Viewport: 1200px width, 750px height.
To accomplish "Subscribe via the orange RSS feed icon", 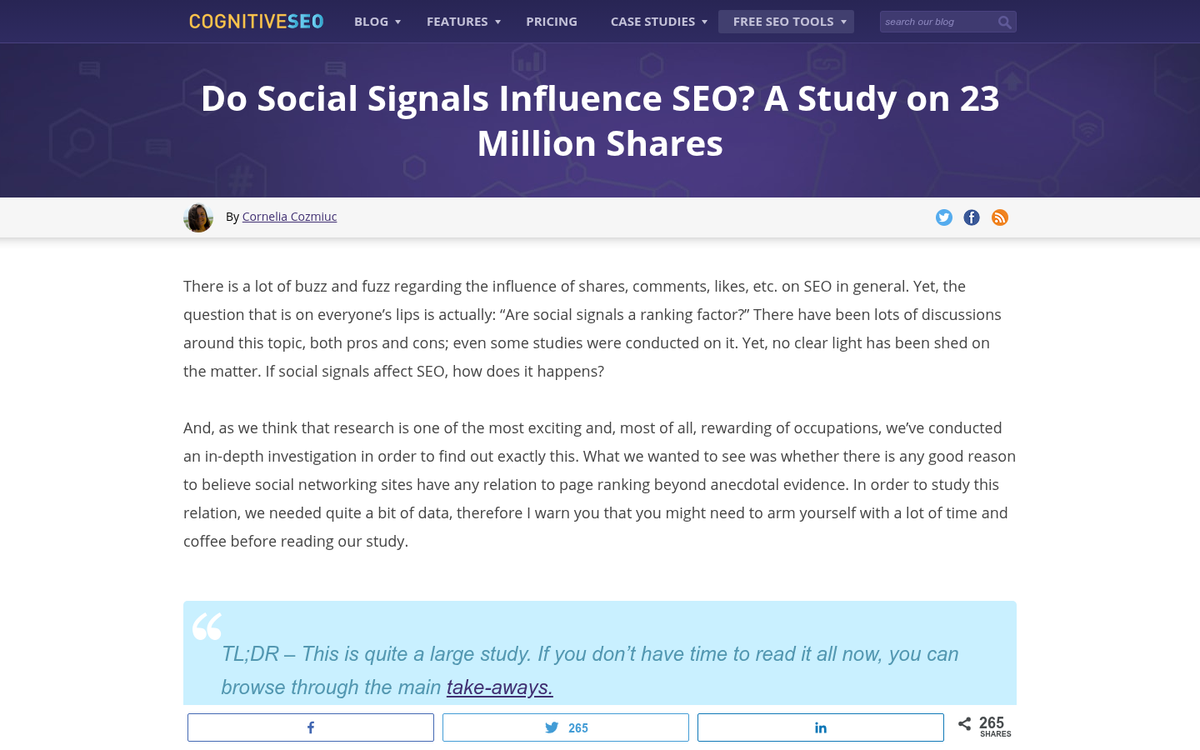I will click(999, 217).
